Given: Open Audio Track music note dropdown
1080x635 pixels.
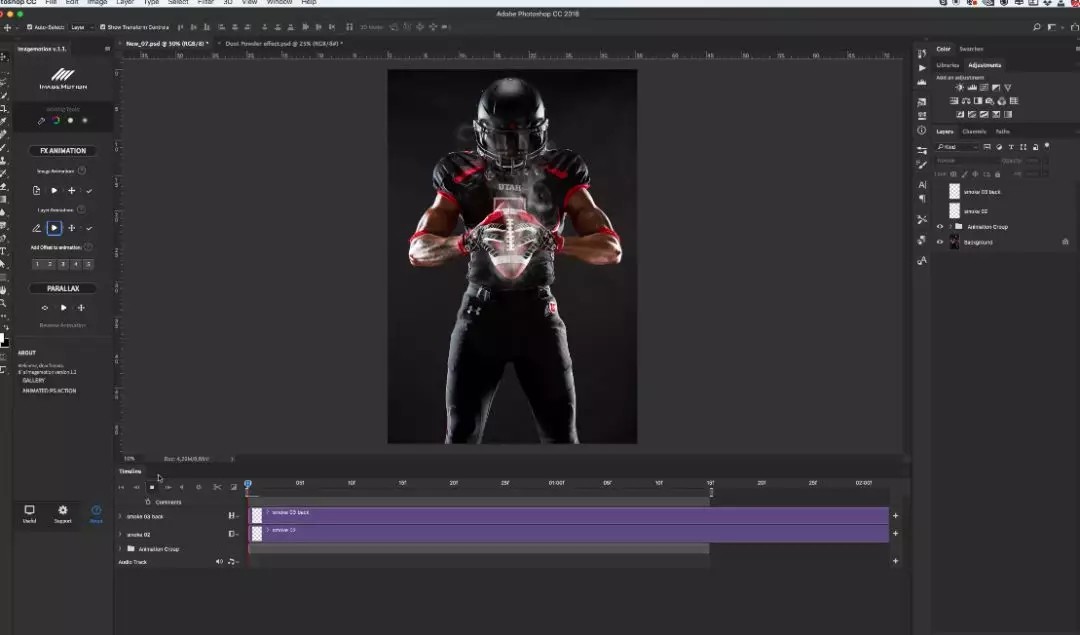Looking at the screenshot, I should point(233,562).
